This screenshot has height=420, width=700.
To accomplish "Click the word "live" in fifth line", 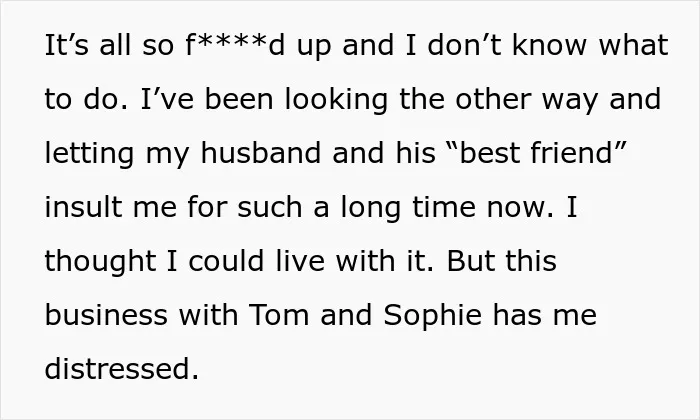I will (300, 261).
